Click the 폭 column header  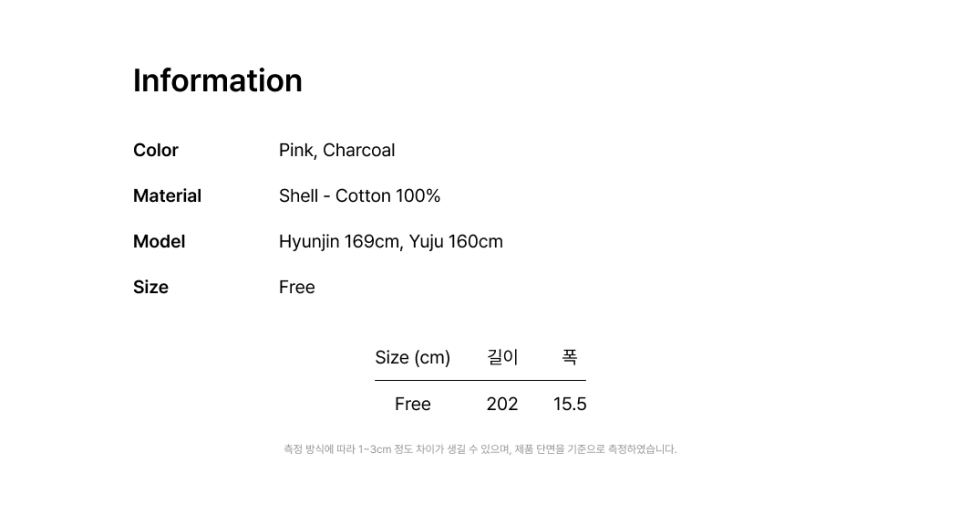(569, 357)
